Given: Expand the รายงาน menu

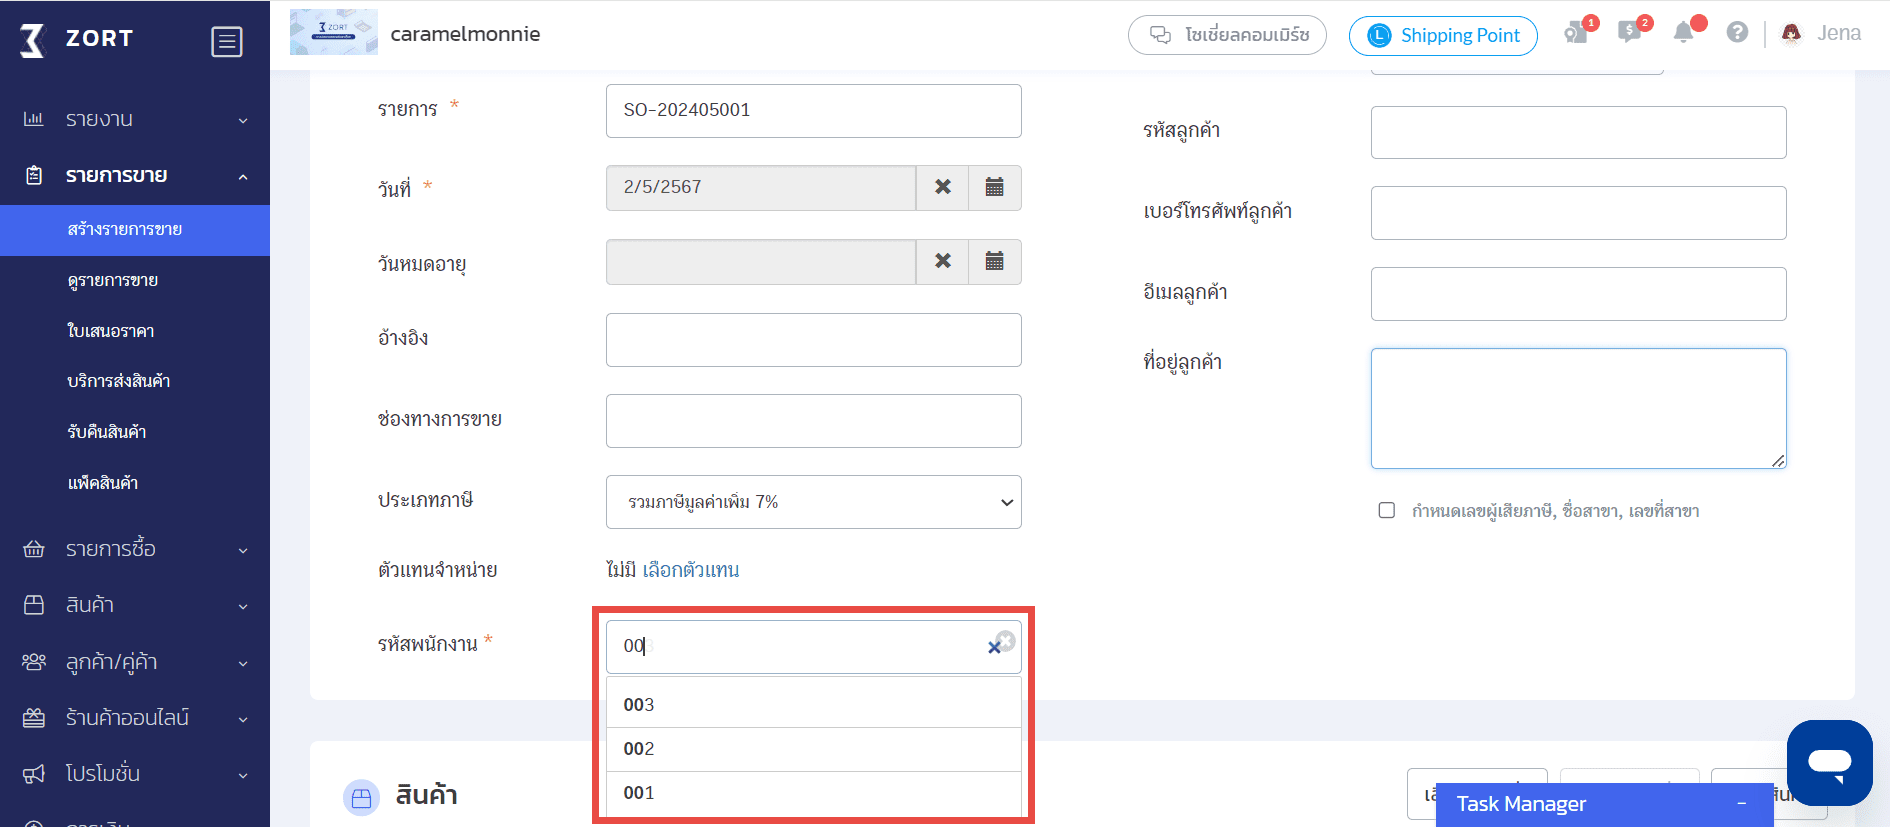Looking at the screenshot, I should point(243,120).
